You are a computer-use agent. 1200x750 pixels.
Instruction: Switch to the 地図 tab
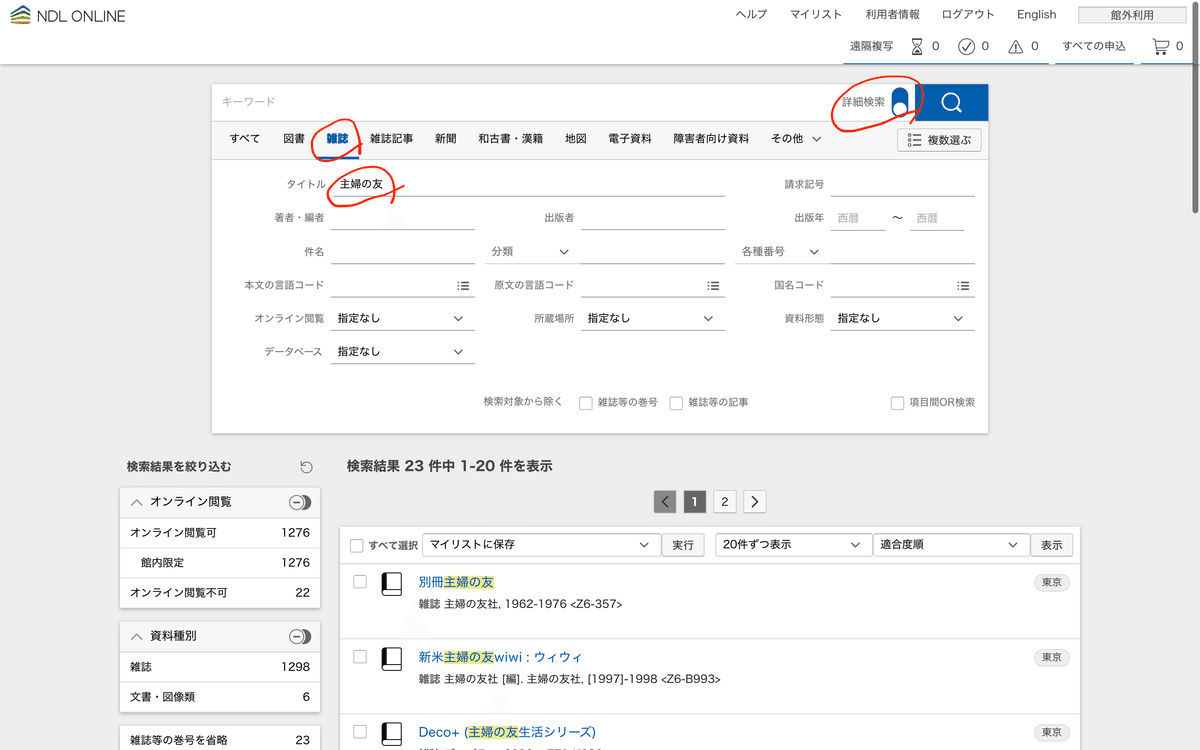point(576,139)
